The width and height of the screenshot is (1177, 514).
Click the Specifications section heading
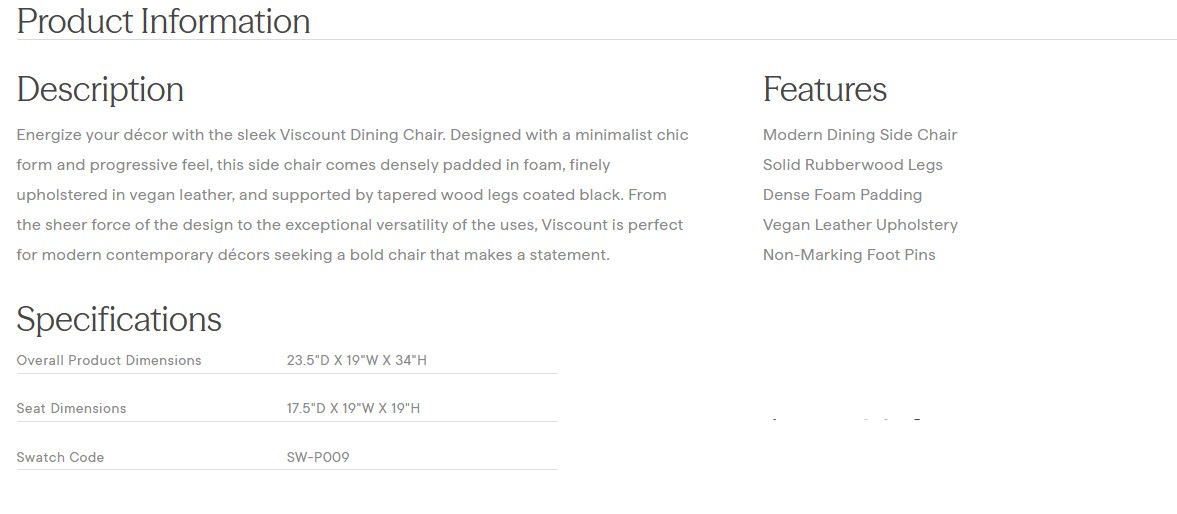119,319
